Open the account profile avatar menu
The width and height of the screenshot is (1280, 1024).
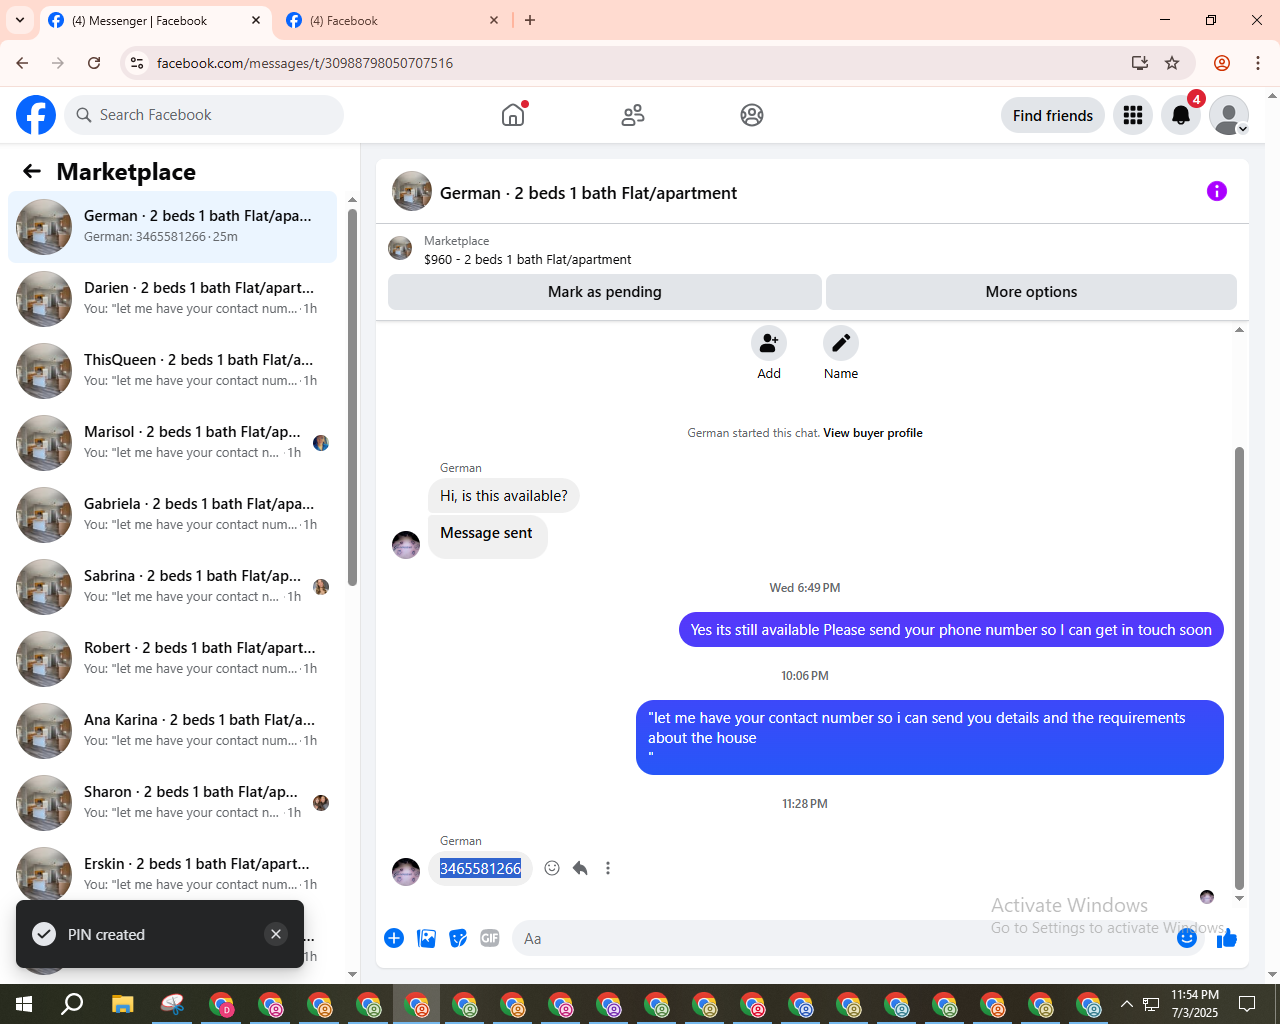click(1229, 115)
